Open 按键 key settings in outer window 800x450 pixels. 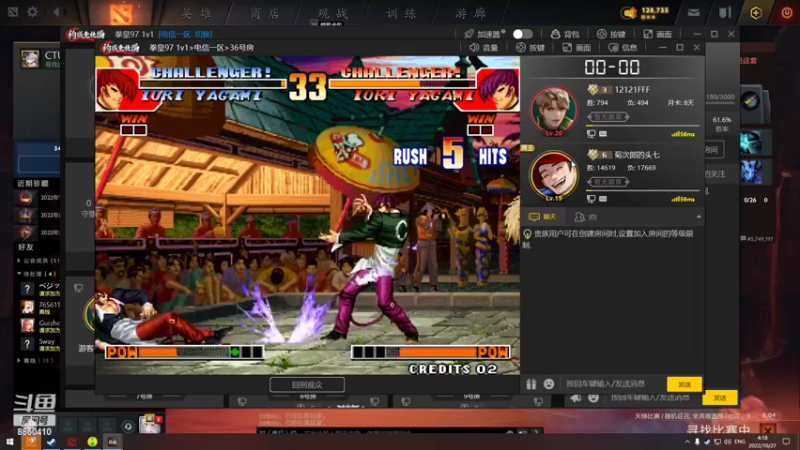coord(611,34)
